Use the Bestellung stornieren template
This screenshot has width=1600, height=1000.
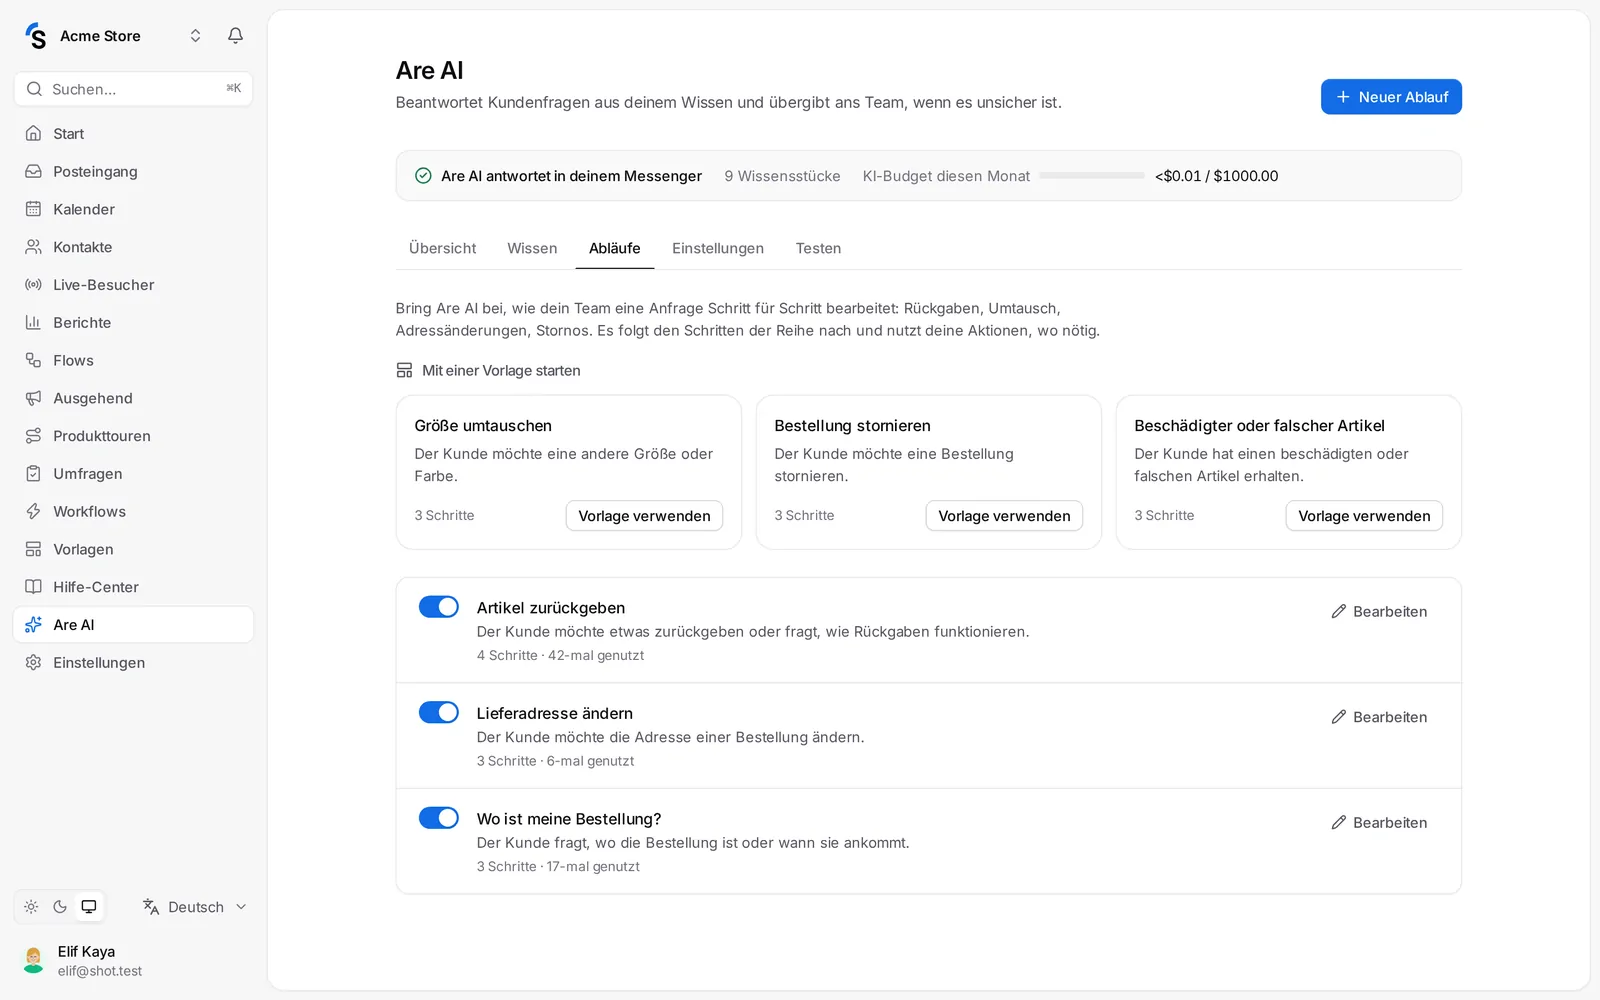[x=1004, y=516]
